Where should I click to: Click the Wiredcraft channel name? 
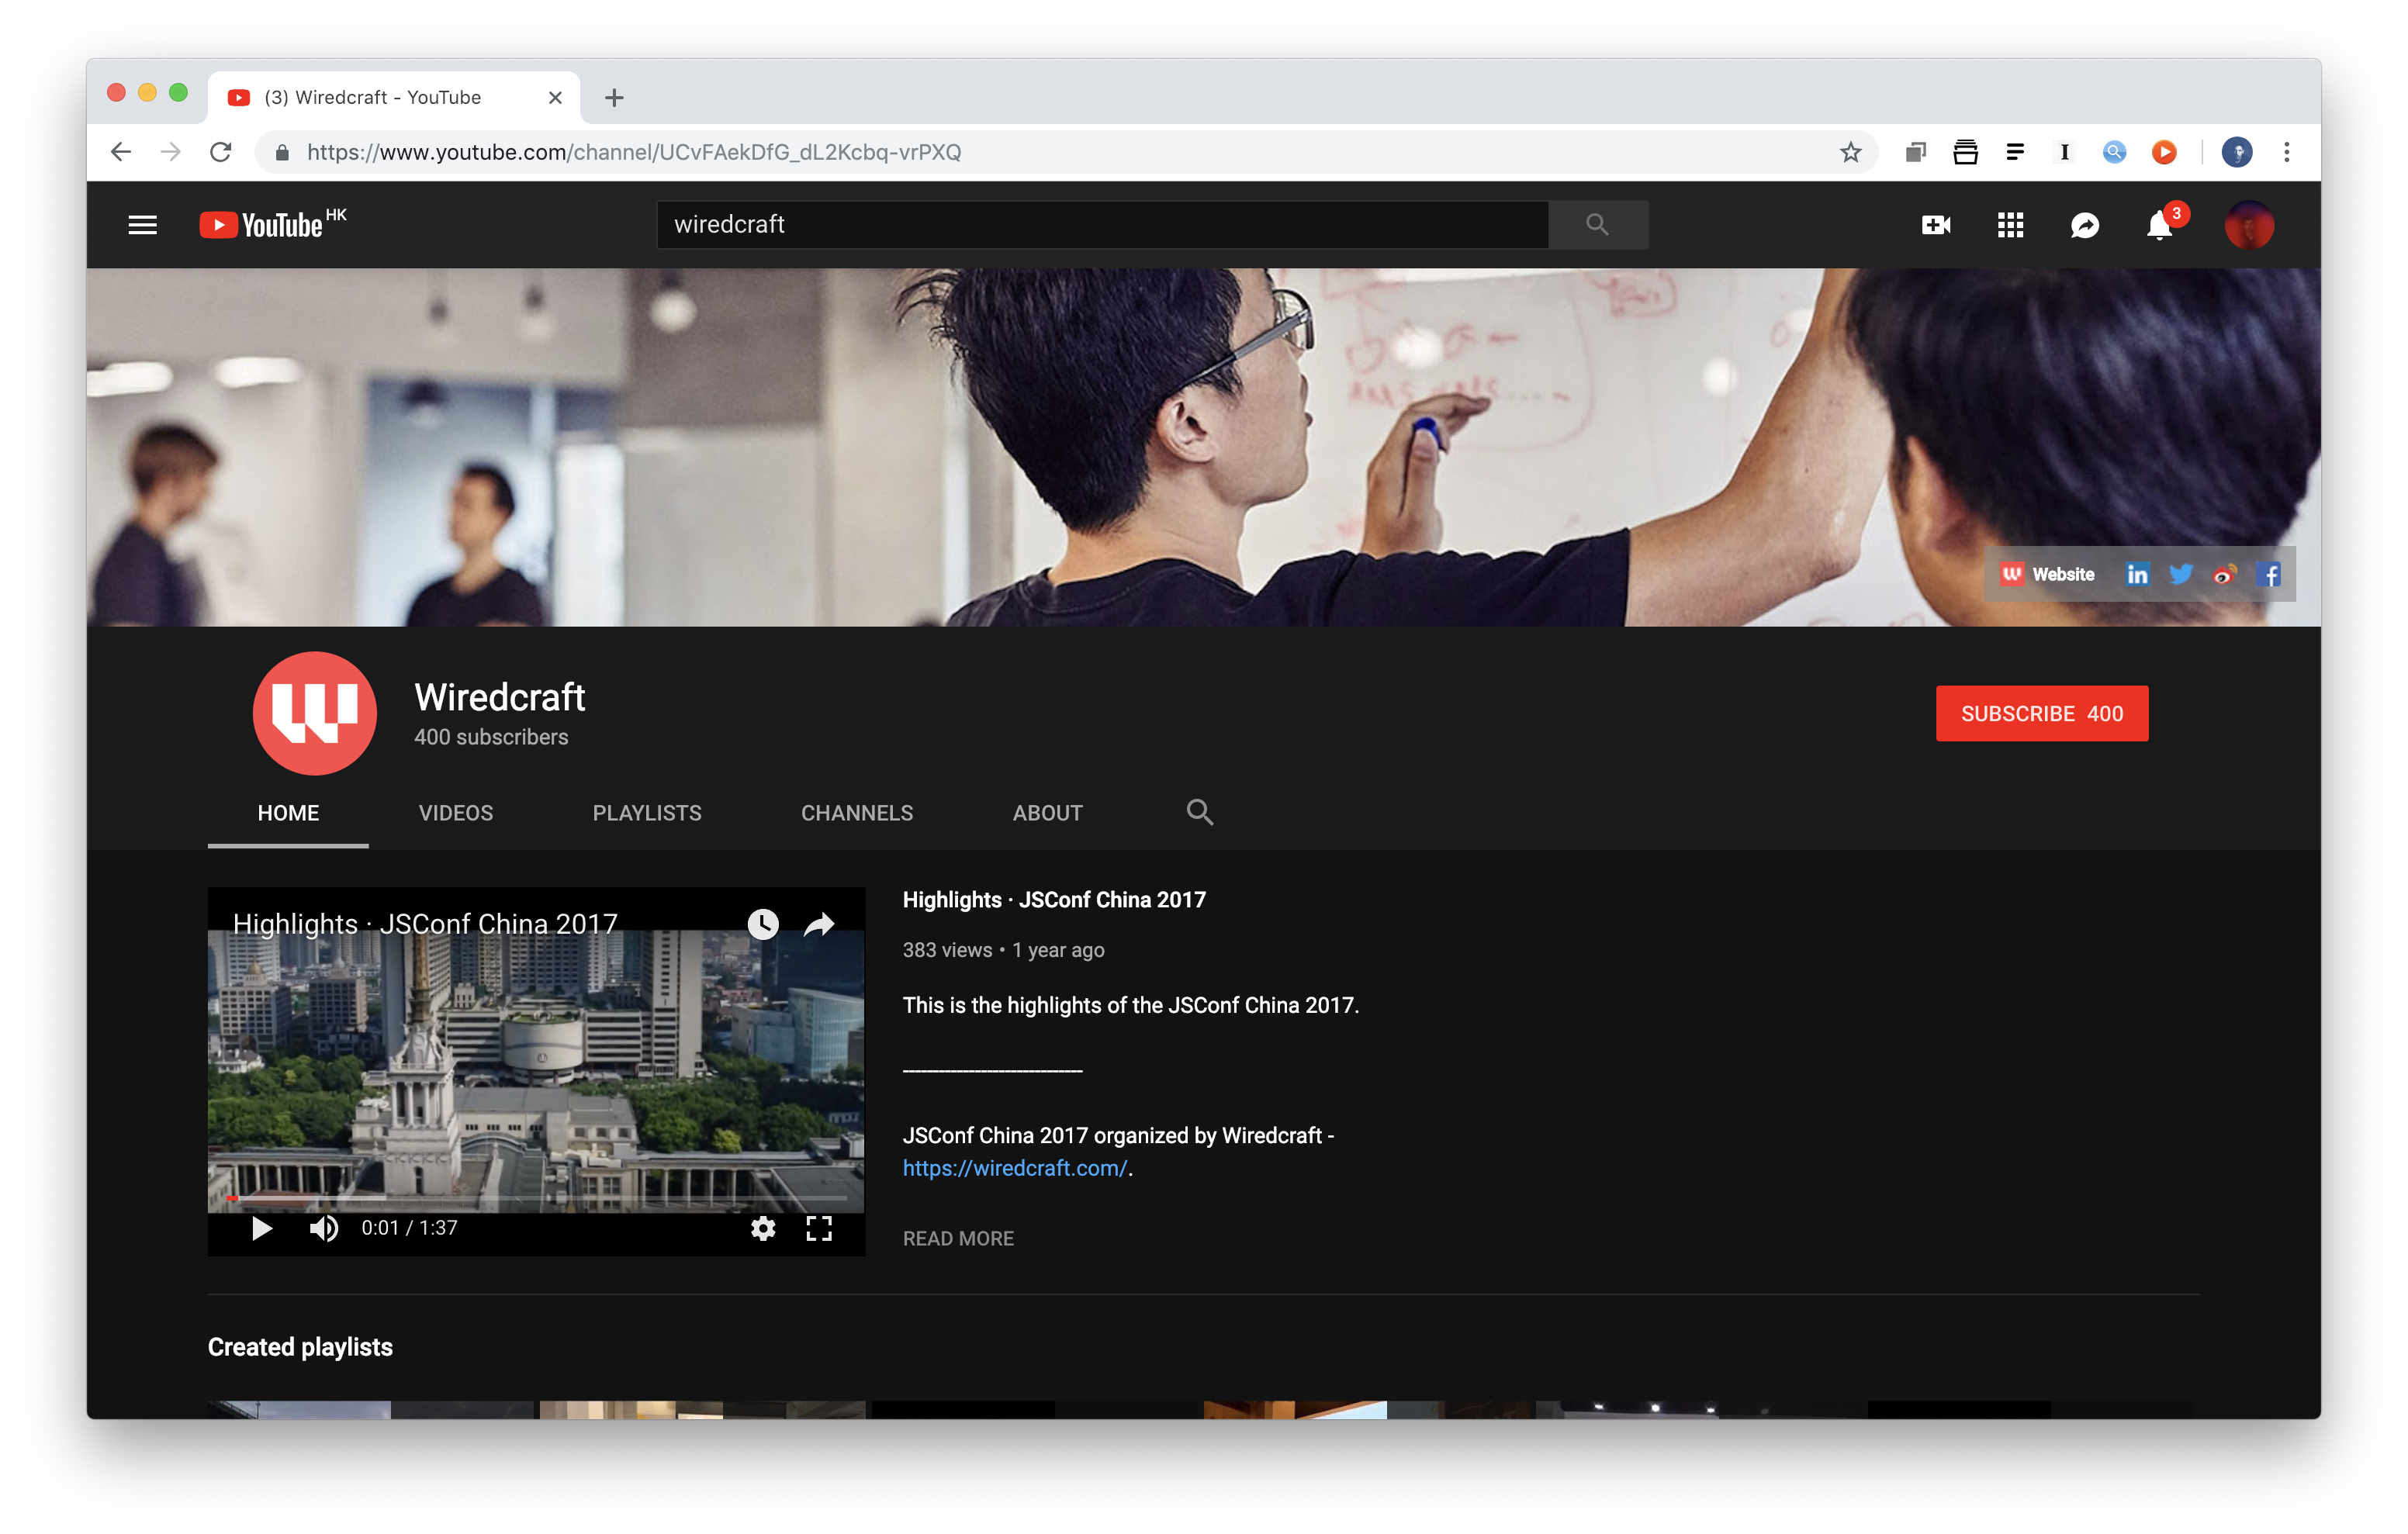click(x=499, y=697)
